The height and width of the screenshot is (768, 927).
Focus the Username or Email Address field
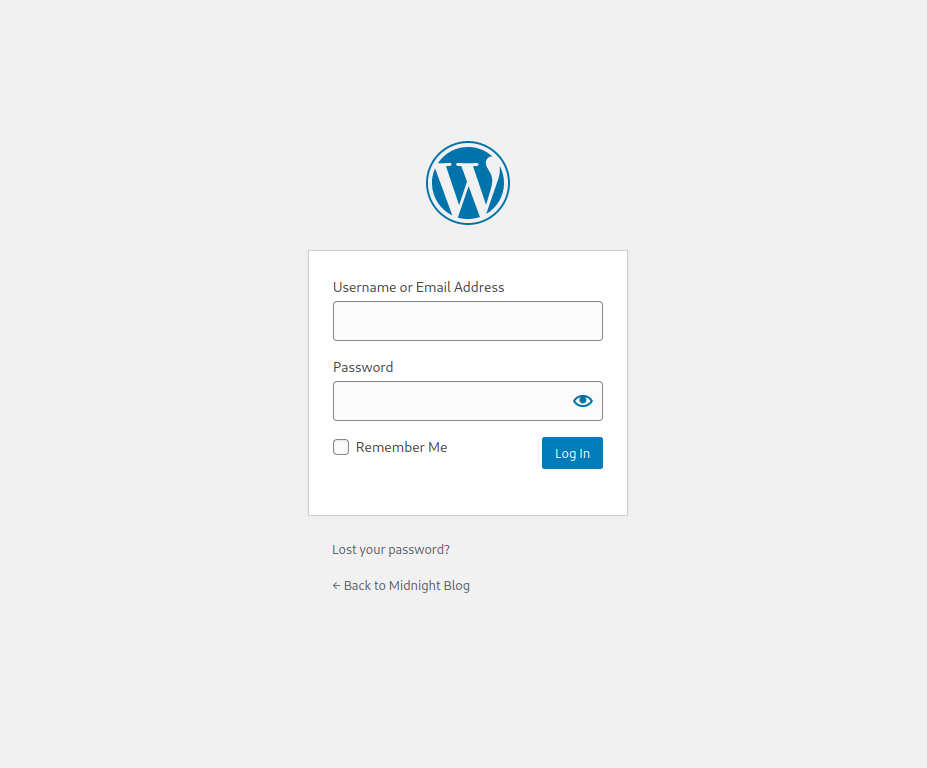[x=468, y=321]
